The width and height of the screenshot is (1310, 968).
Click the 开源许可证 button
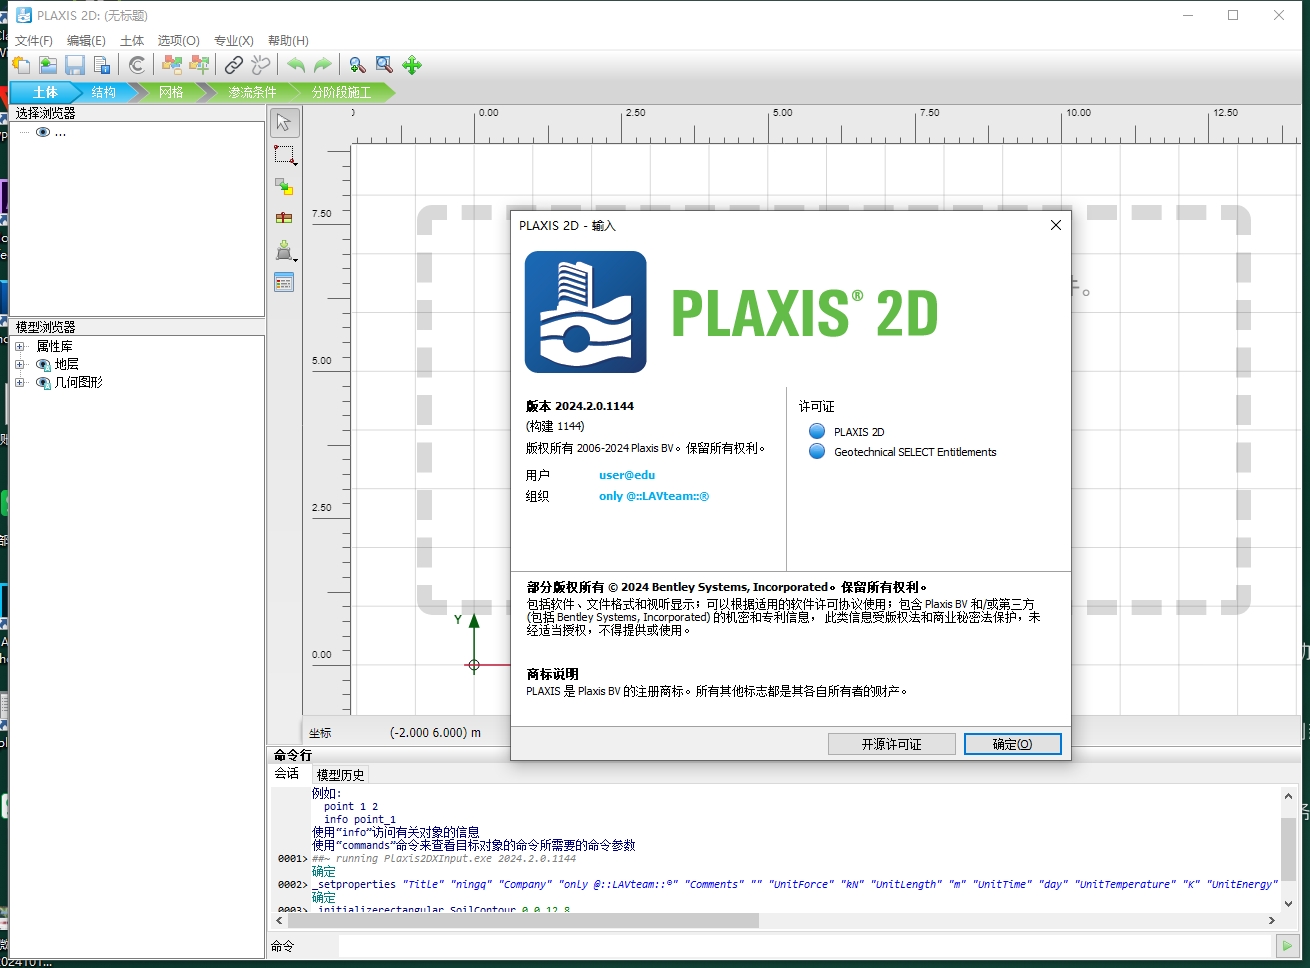pyautogui.click(x=891, y=743)
